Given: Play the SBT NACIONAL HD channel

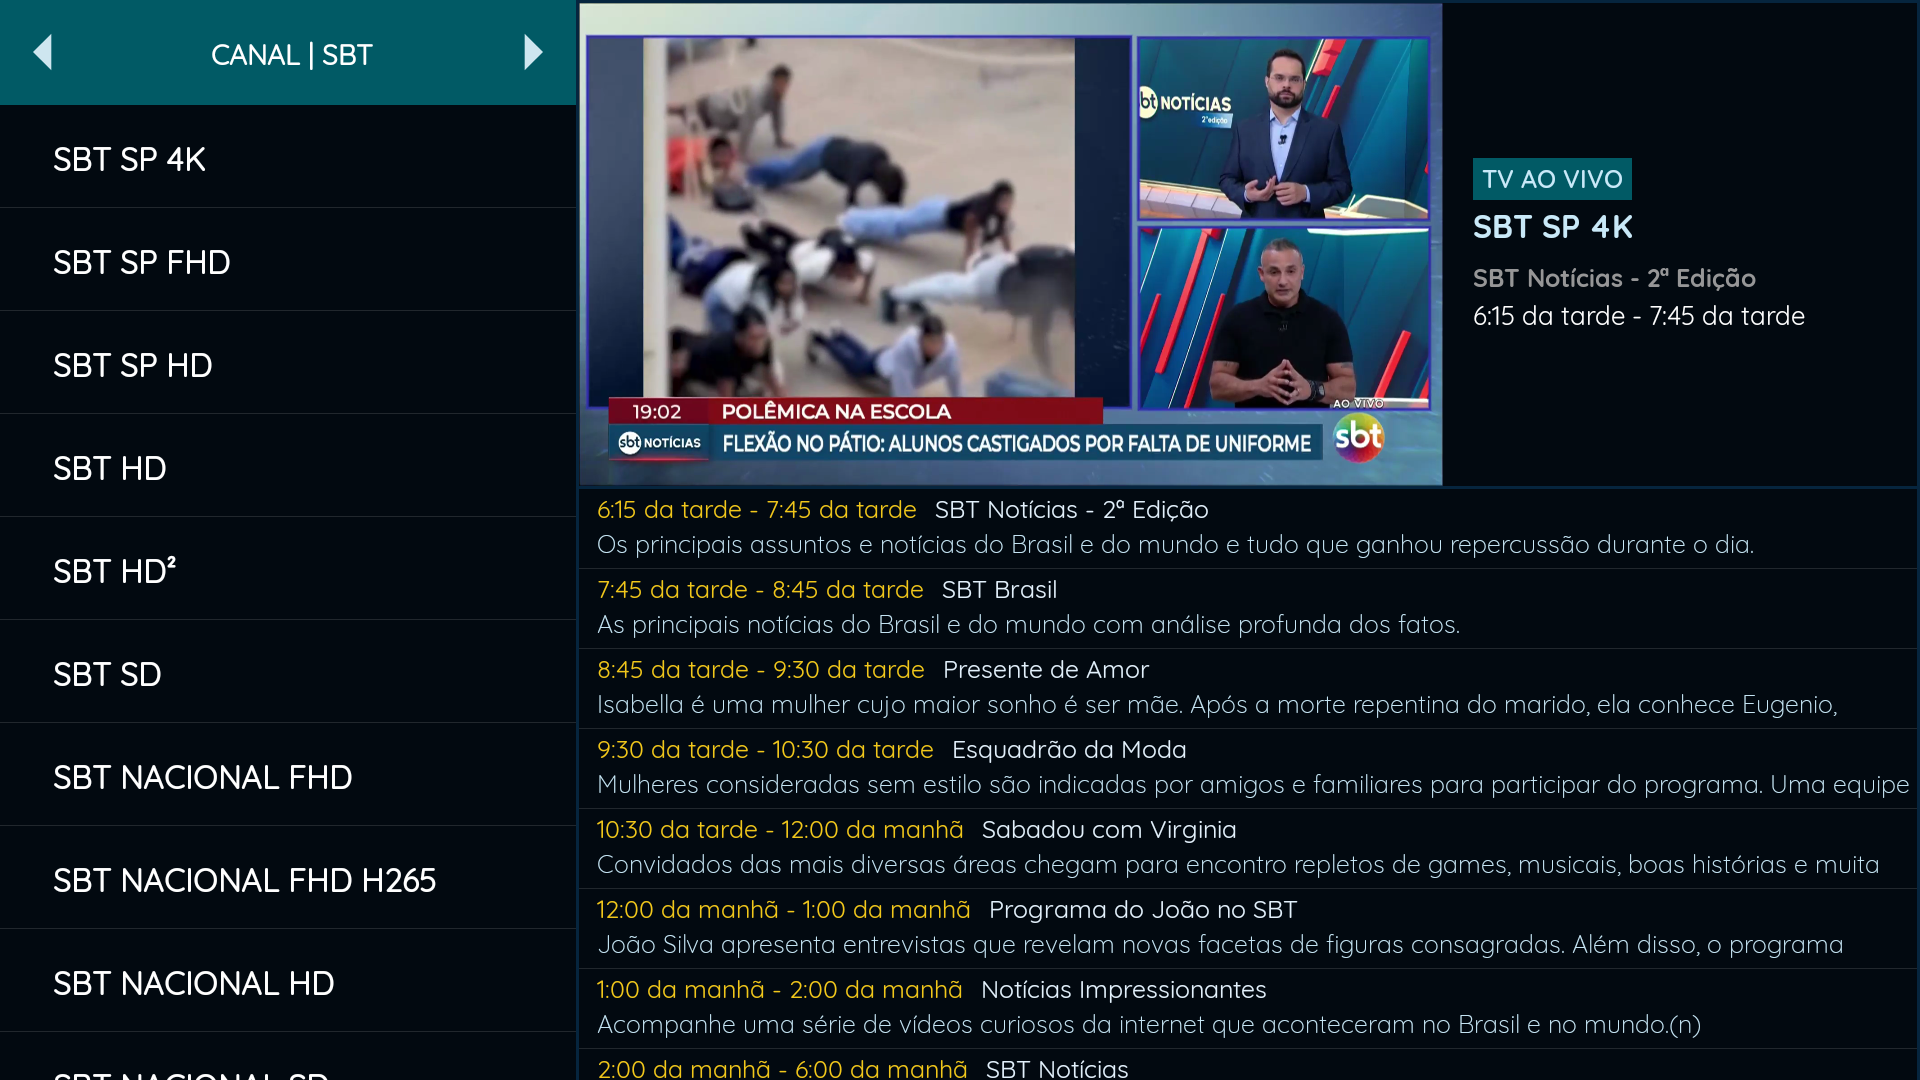Looking at the screenshot, I should click(288, 983).
